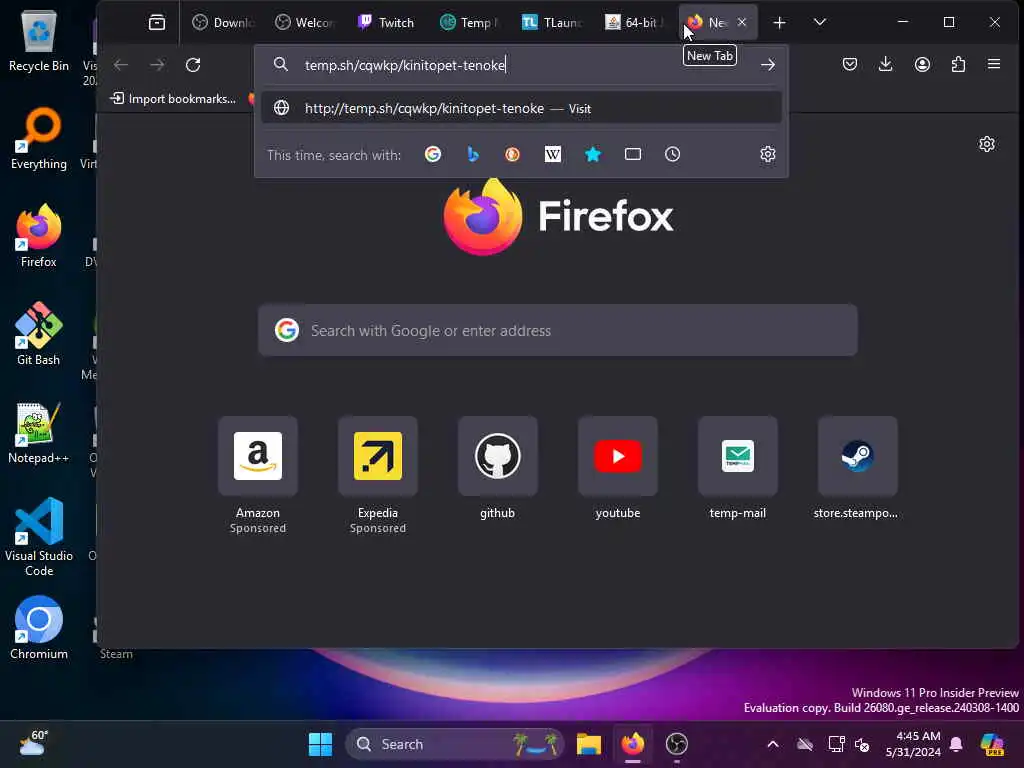Click Import bookmarks button

172,99
